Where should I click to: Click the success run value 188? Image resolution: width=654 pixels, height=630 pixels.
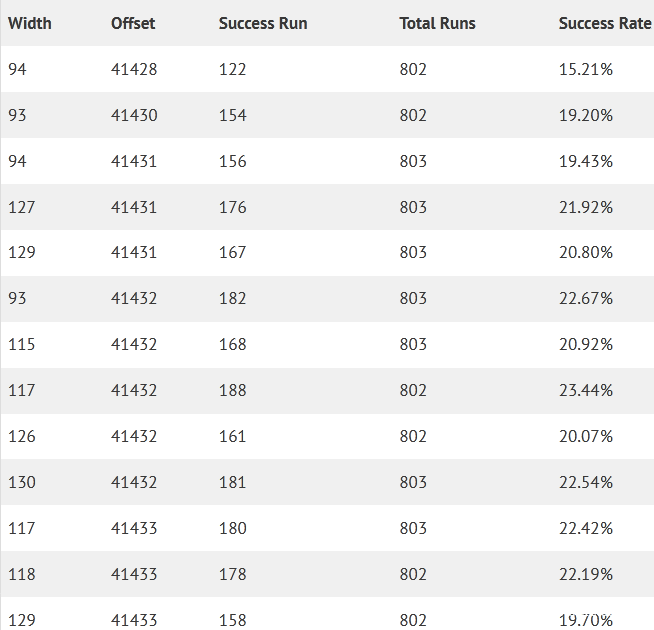click(232, 390)
